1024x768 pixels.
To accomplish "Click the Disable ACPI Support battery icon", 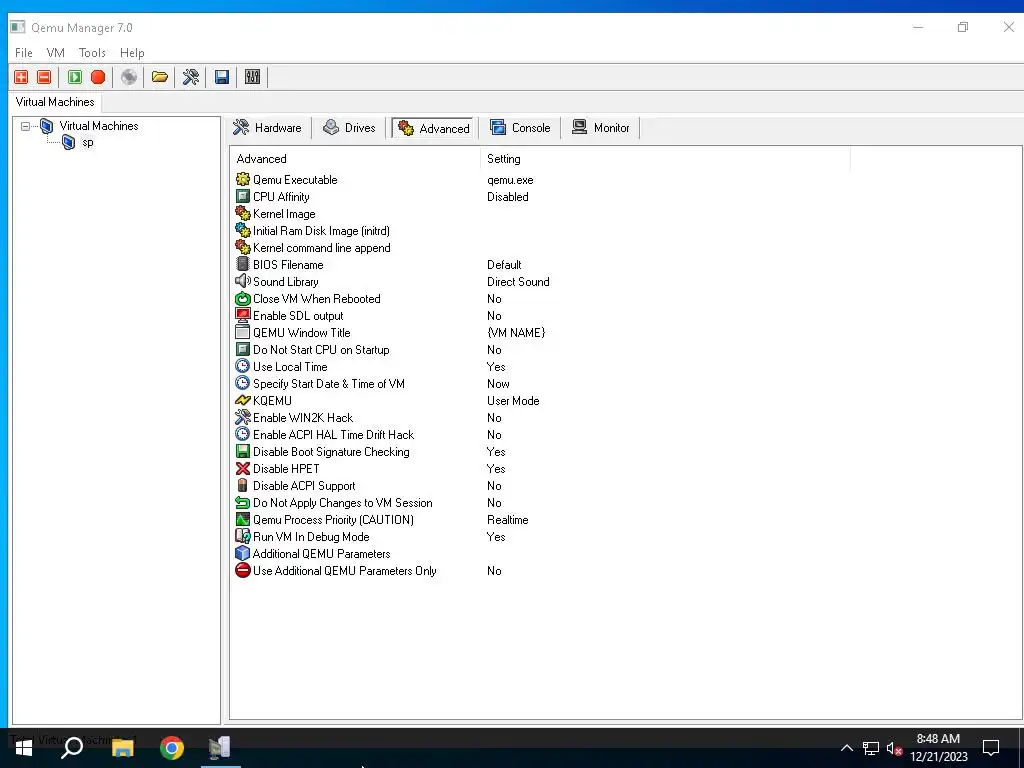I will (x=242, y=485).
